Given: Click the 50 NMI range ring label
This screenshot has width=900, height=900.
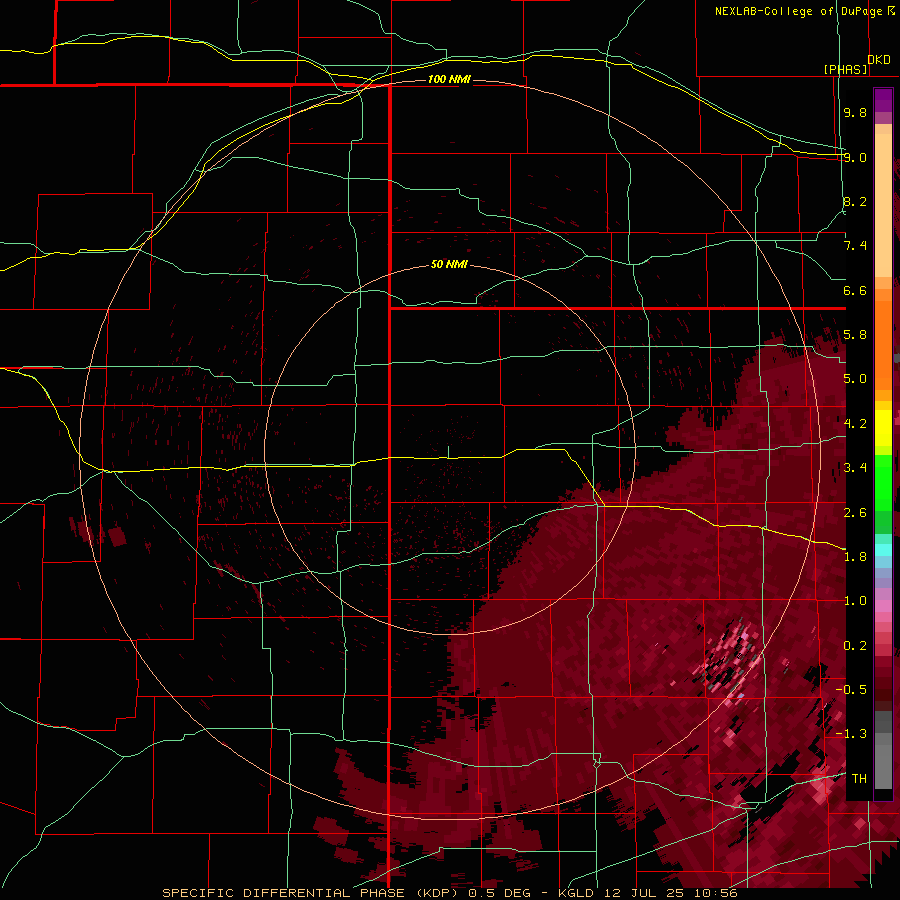Looking at the screenshot, I should click(x=449, y=265).
